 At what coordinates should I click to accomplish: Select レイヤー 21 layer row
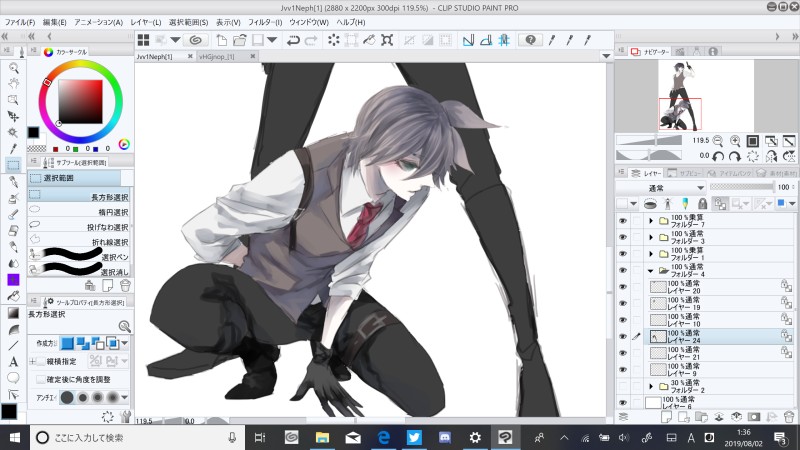[x=720, y=353]
